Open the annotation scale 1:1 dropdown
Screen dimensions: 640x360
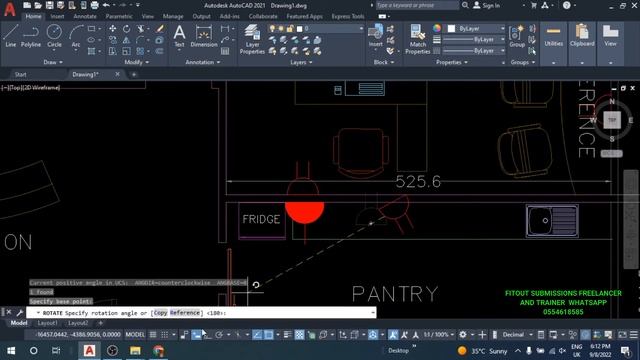[439, 335]
